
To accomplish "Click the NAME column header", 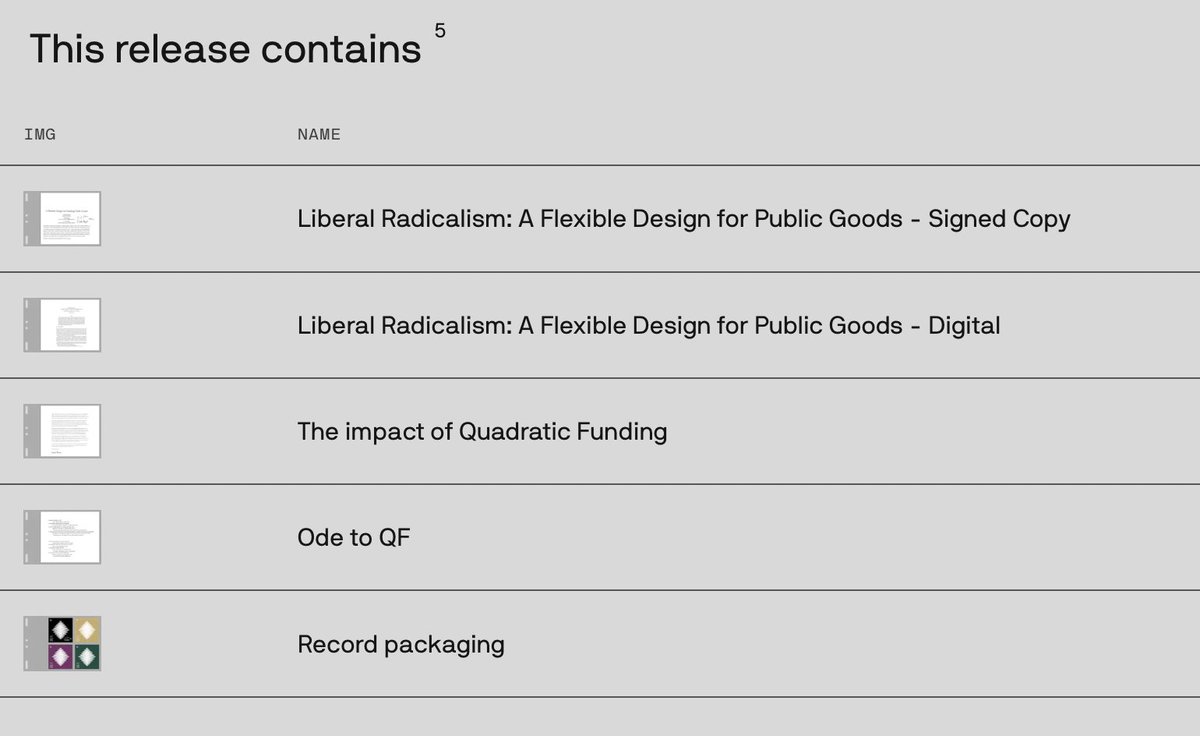I will (319, 134).
